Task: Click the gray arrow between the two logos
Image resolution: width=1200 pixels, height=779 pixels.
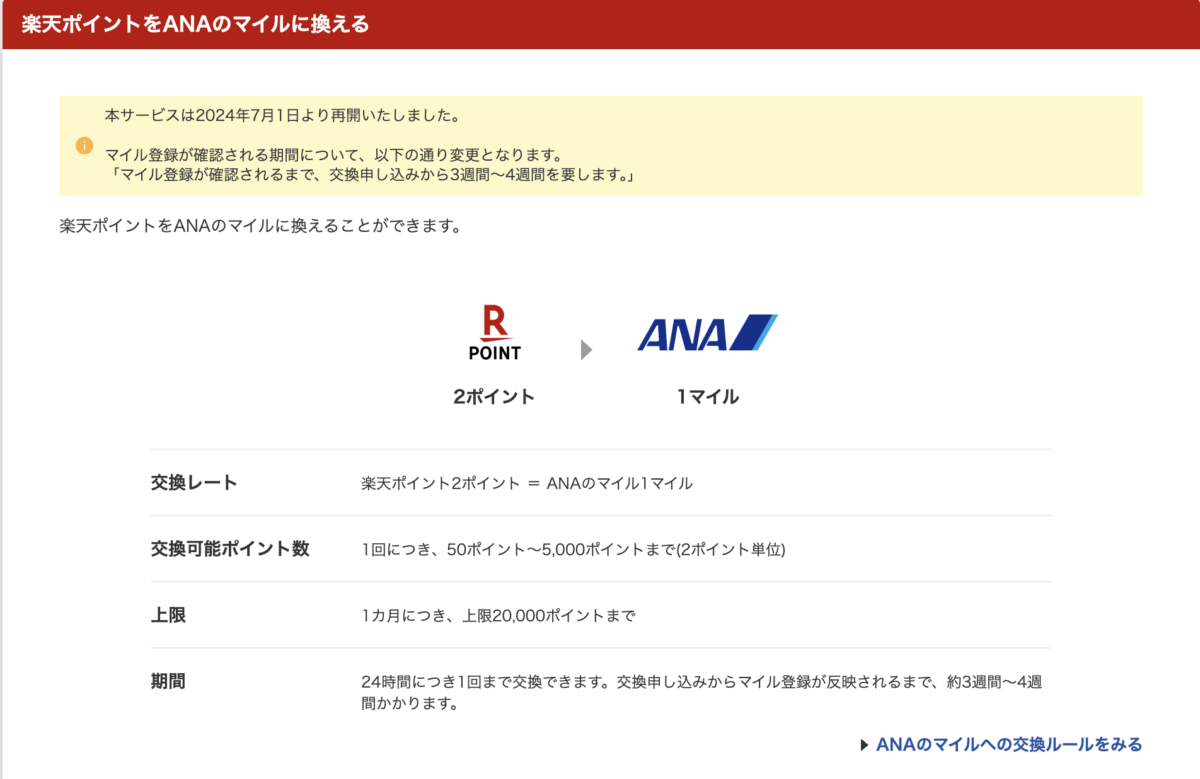Action: coord(586,350)
